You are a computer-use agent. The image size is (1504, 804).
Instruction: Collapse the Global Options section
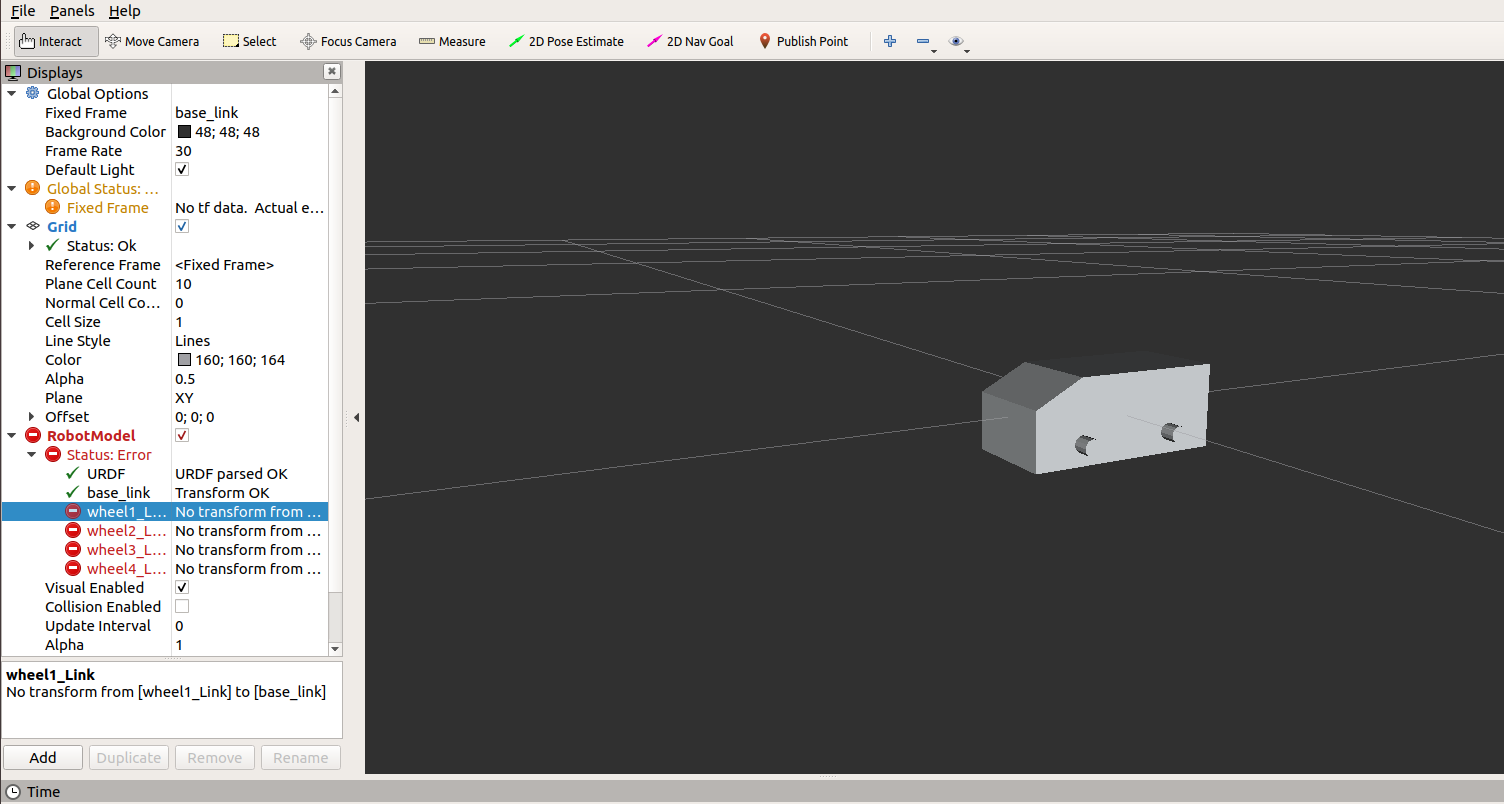pyautogui.click(x=12, y=93)
